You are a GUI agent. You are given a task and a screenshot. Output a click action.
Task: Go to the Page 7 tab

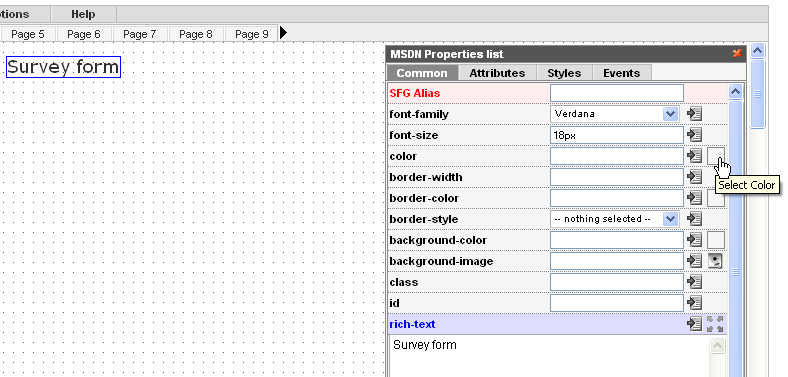point(140,34)
